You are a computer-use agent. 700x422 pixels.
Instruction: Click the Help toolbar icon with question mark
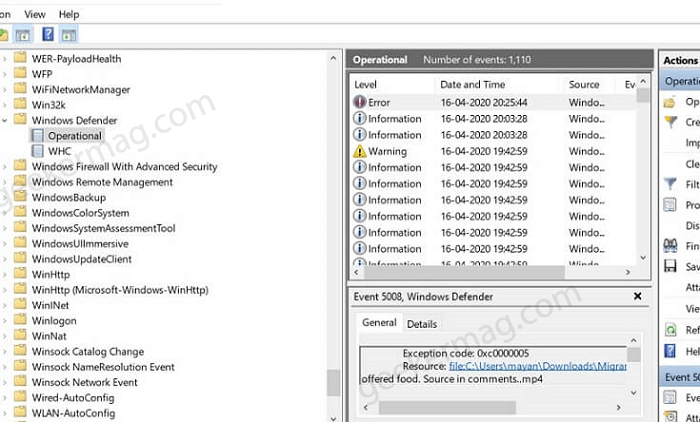(48, 34)
